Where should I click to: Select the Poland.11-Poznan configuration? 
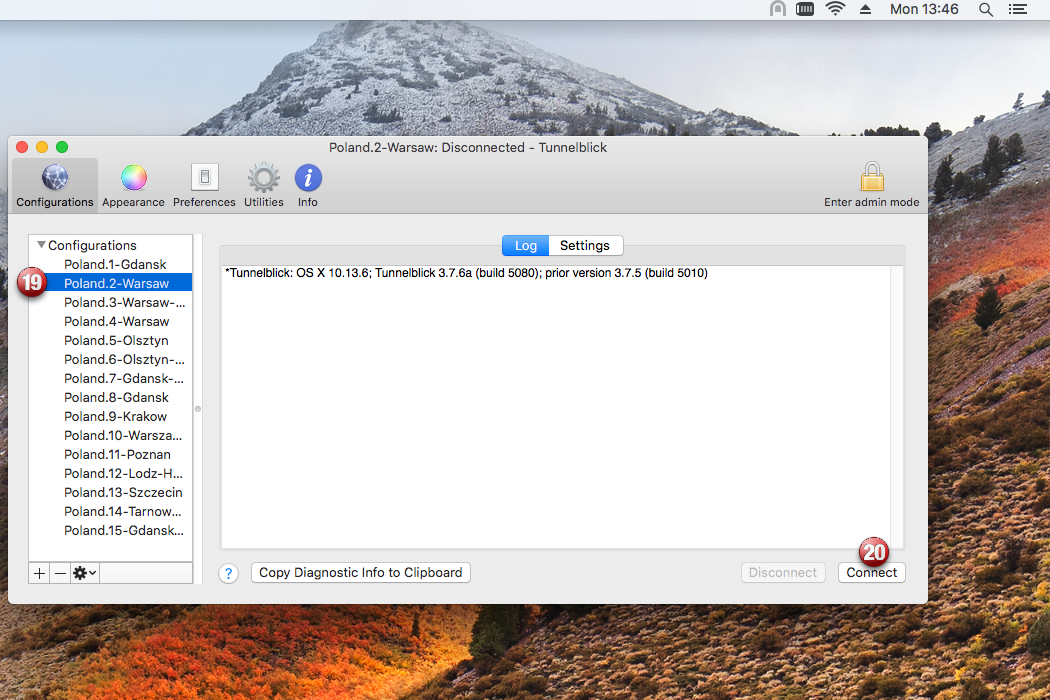(x=111, y=454)
